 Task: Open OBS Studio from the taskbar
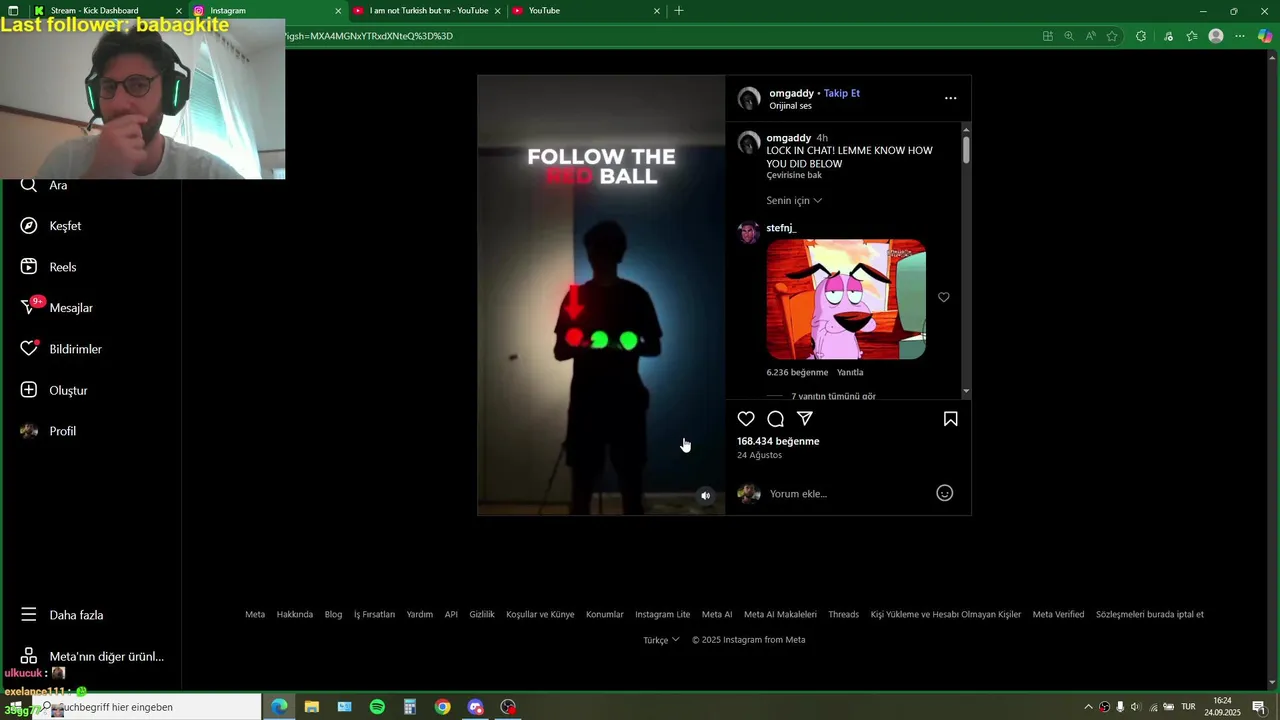click(x=508, y=707)
